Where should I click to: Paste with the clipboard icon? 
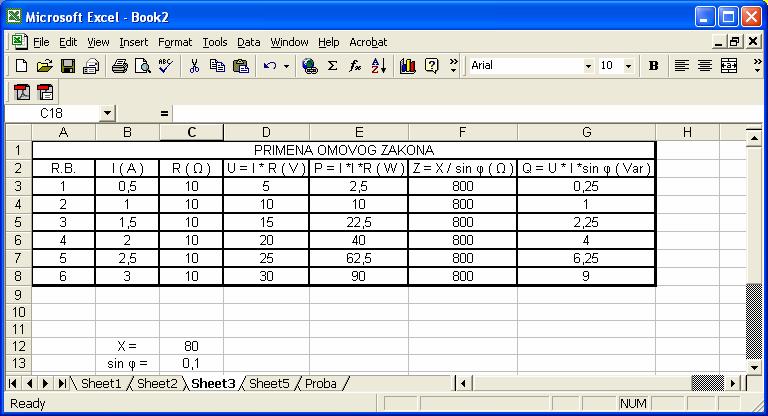pyautogui.click(x=240, y=66)
